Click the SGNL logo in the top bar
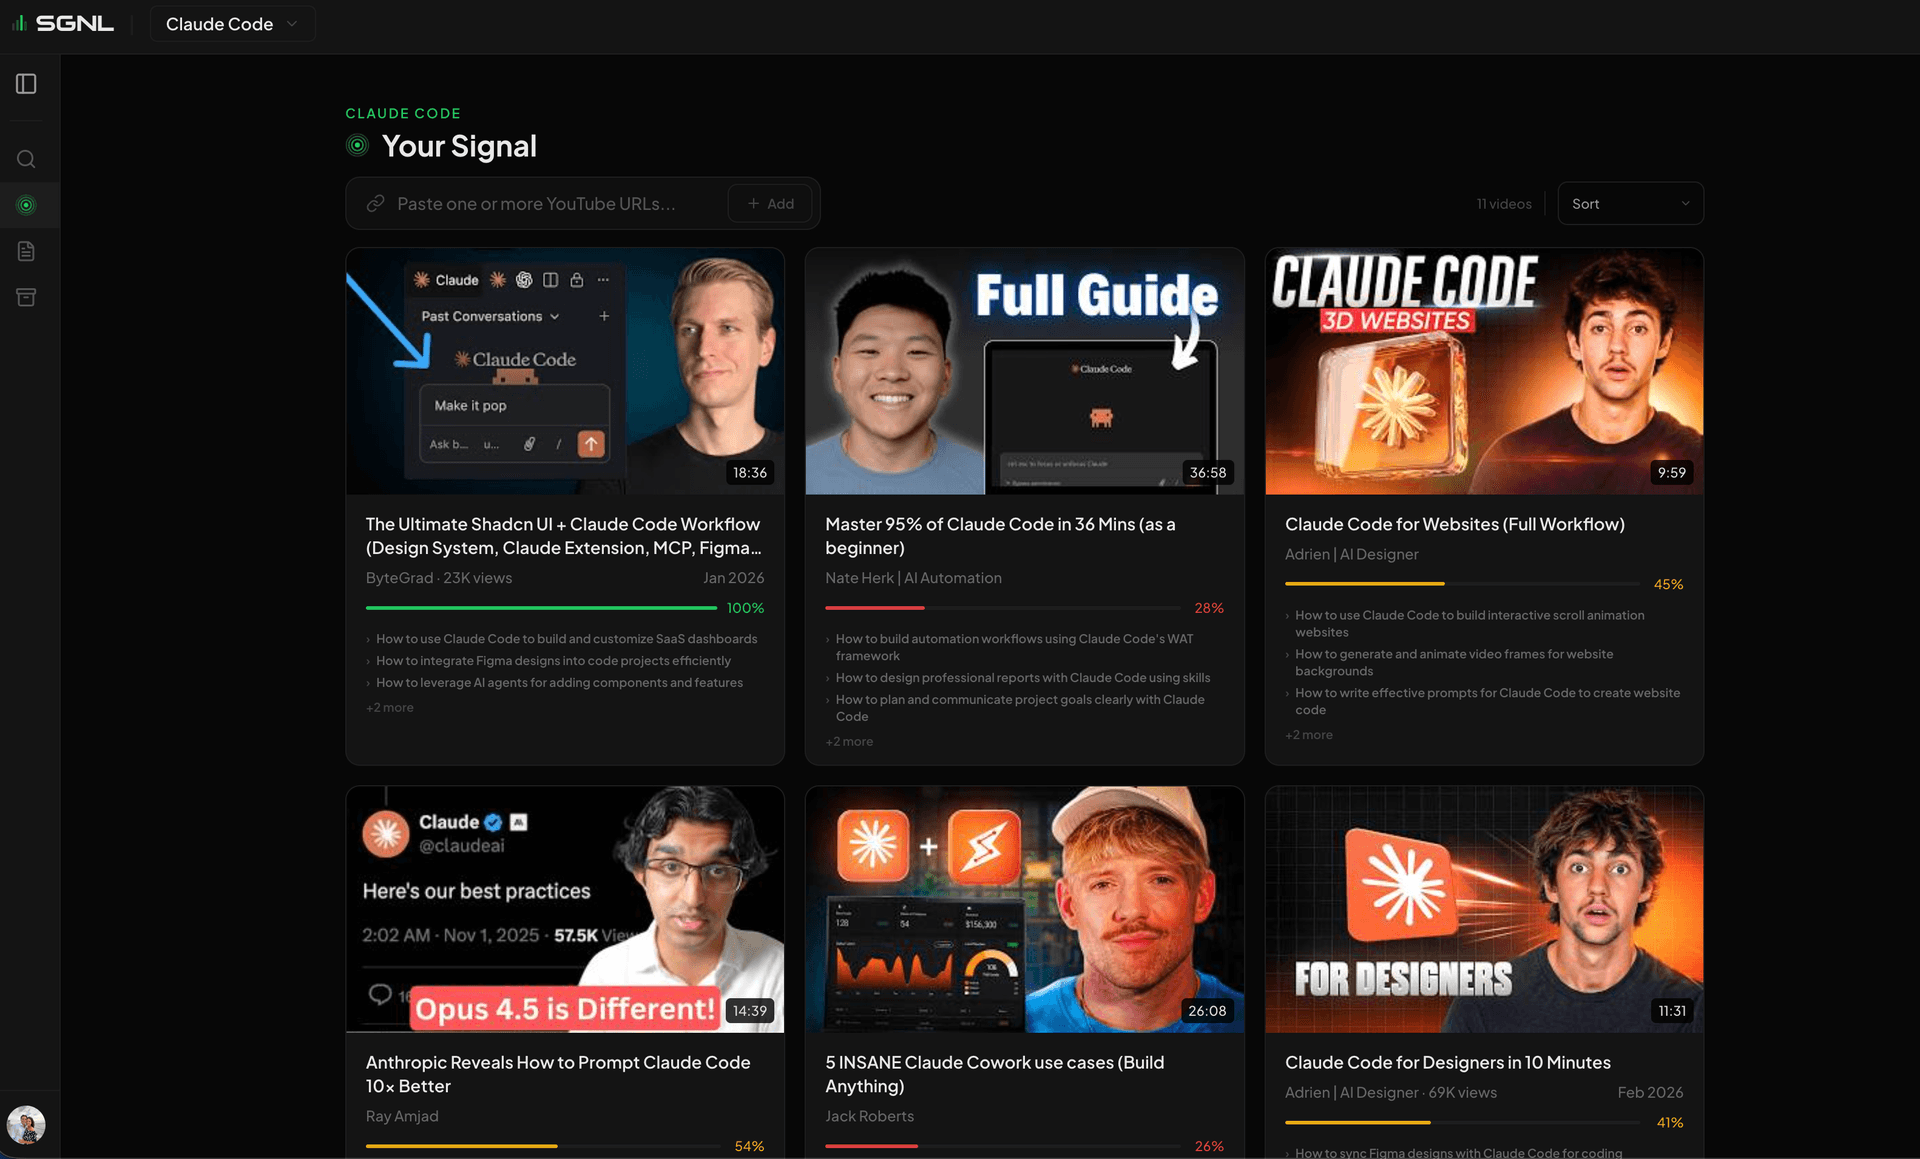Screen dimensions: 1920x1159 tap(65, 23)
